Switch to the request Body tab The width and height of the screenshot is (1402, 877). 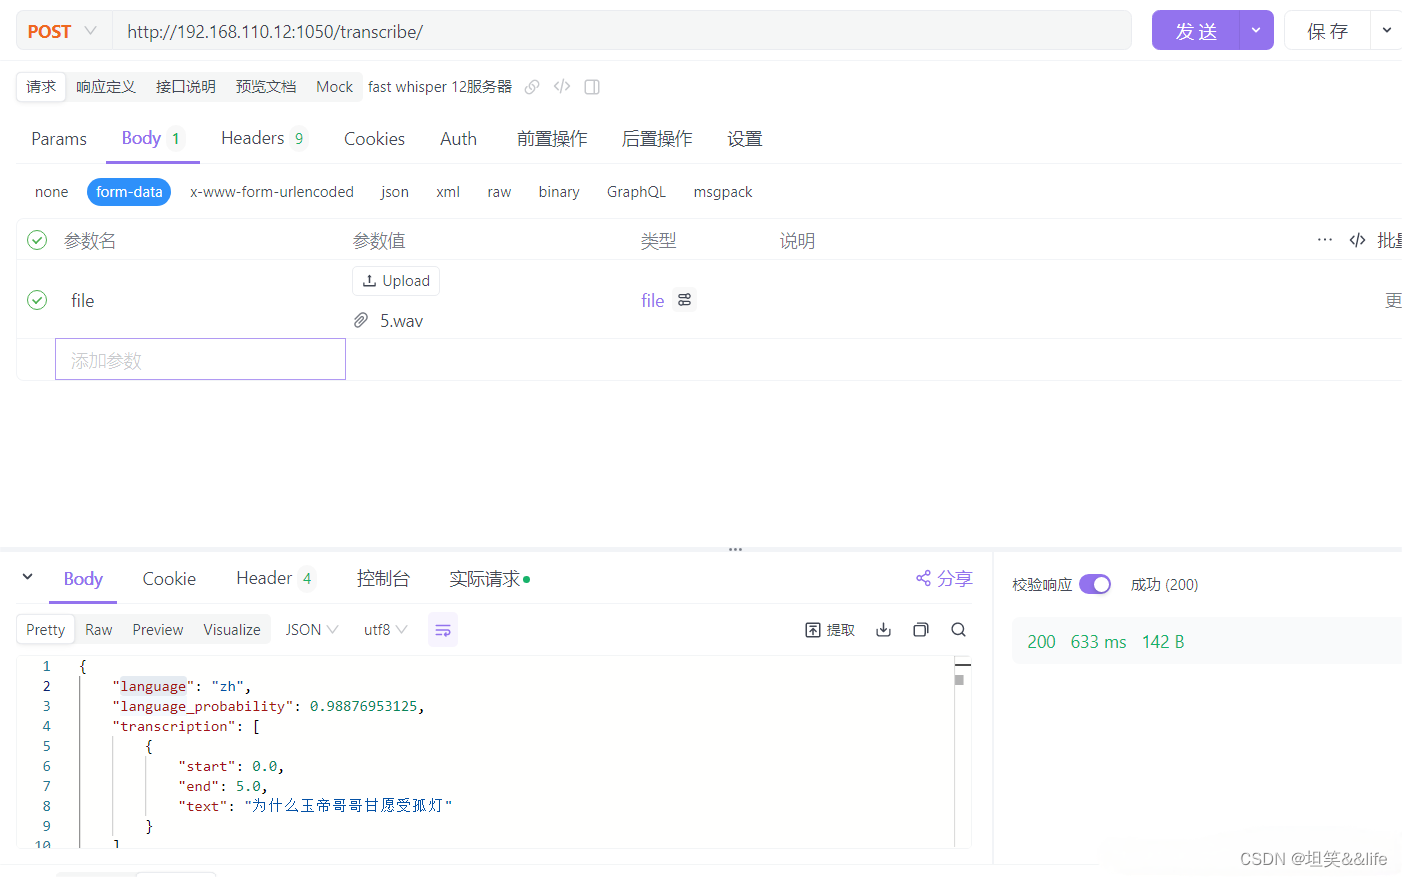[x=152, y=138]
